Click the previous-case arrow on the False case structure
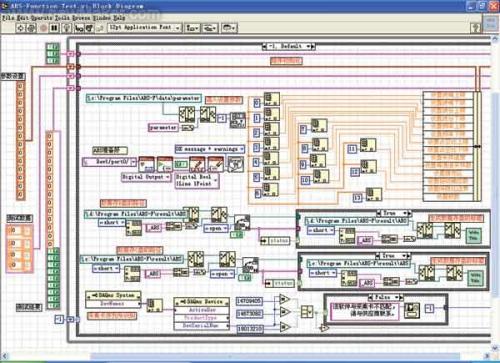The height and width of the screenshot is (363, 500). (371, 297)
